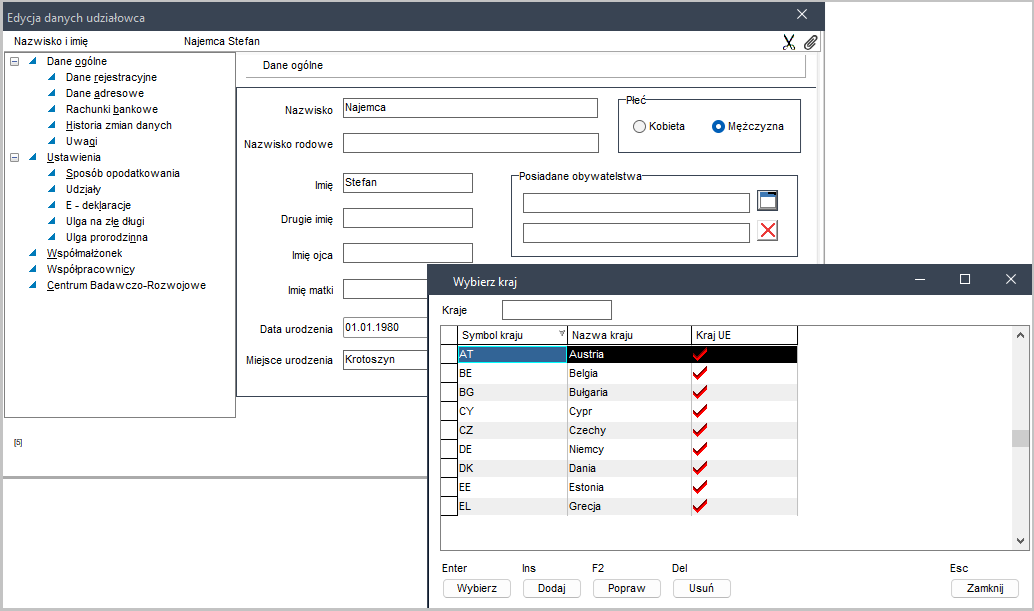Close the Wybierz kraj dialog
The width and height of the screenshot is (1034, 611).
click(1011, 279)
